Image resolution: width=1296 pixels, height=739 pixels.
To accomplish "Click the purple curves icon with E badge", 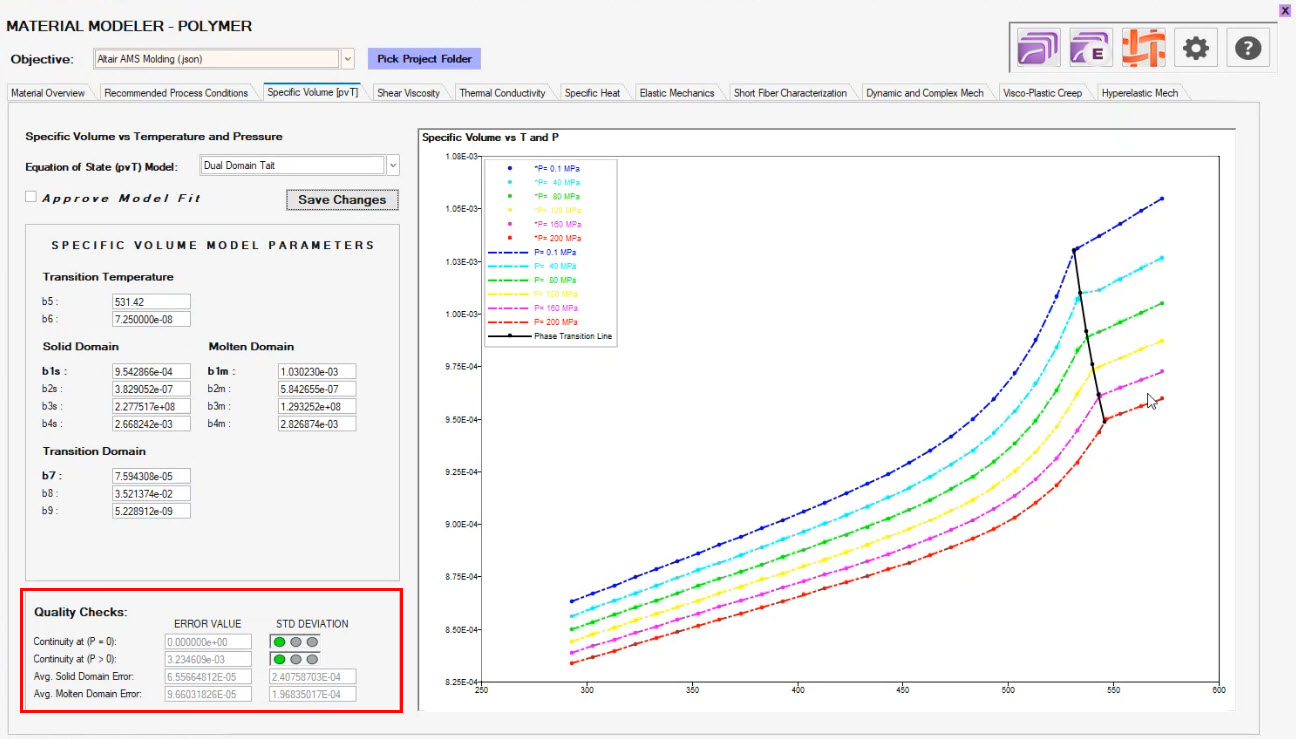I will [1090, 48].
